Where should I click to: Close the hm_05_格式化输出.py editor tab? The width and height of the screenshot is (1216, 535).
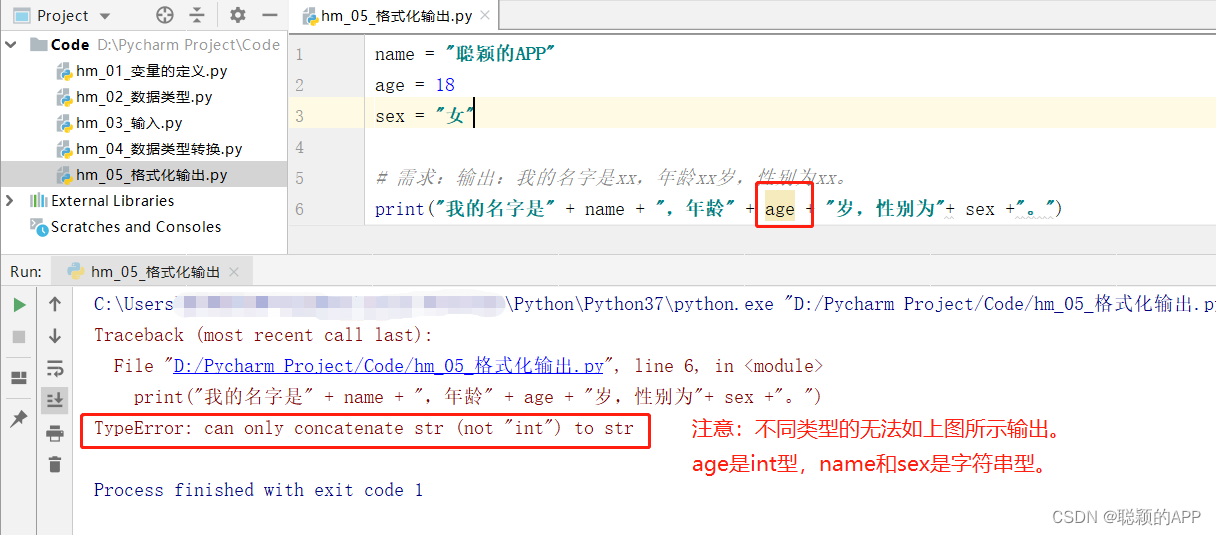tap(486, 16)
